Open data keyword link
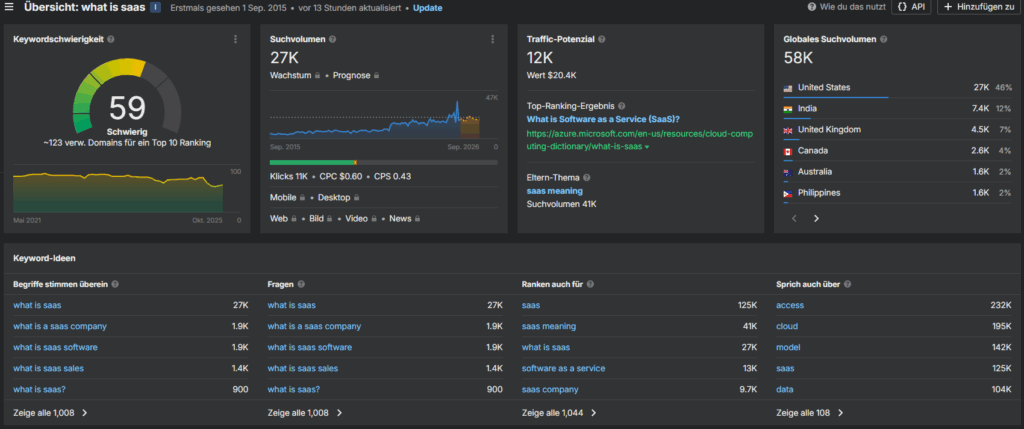 point(785,390)
